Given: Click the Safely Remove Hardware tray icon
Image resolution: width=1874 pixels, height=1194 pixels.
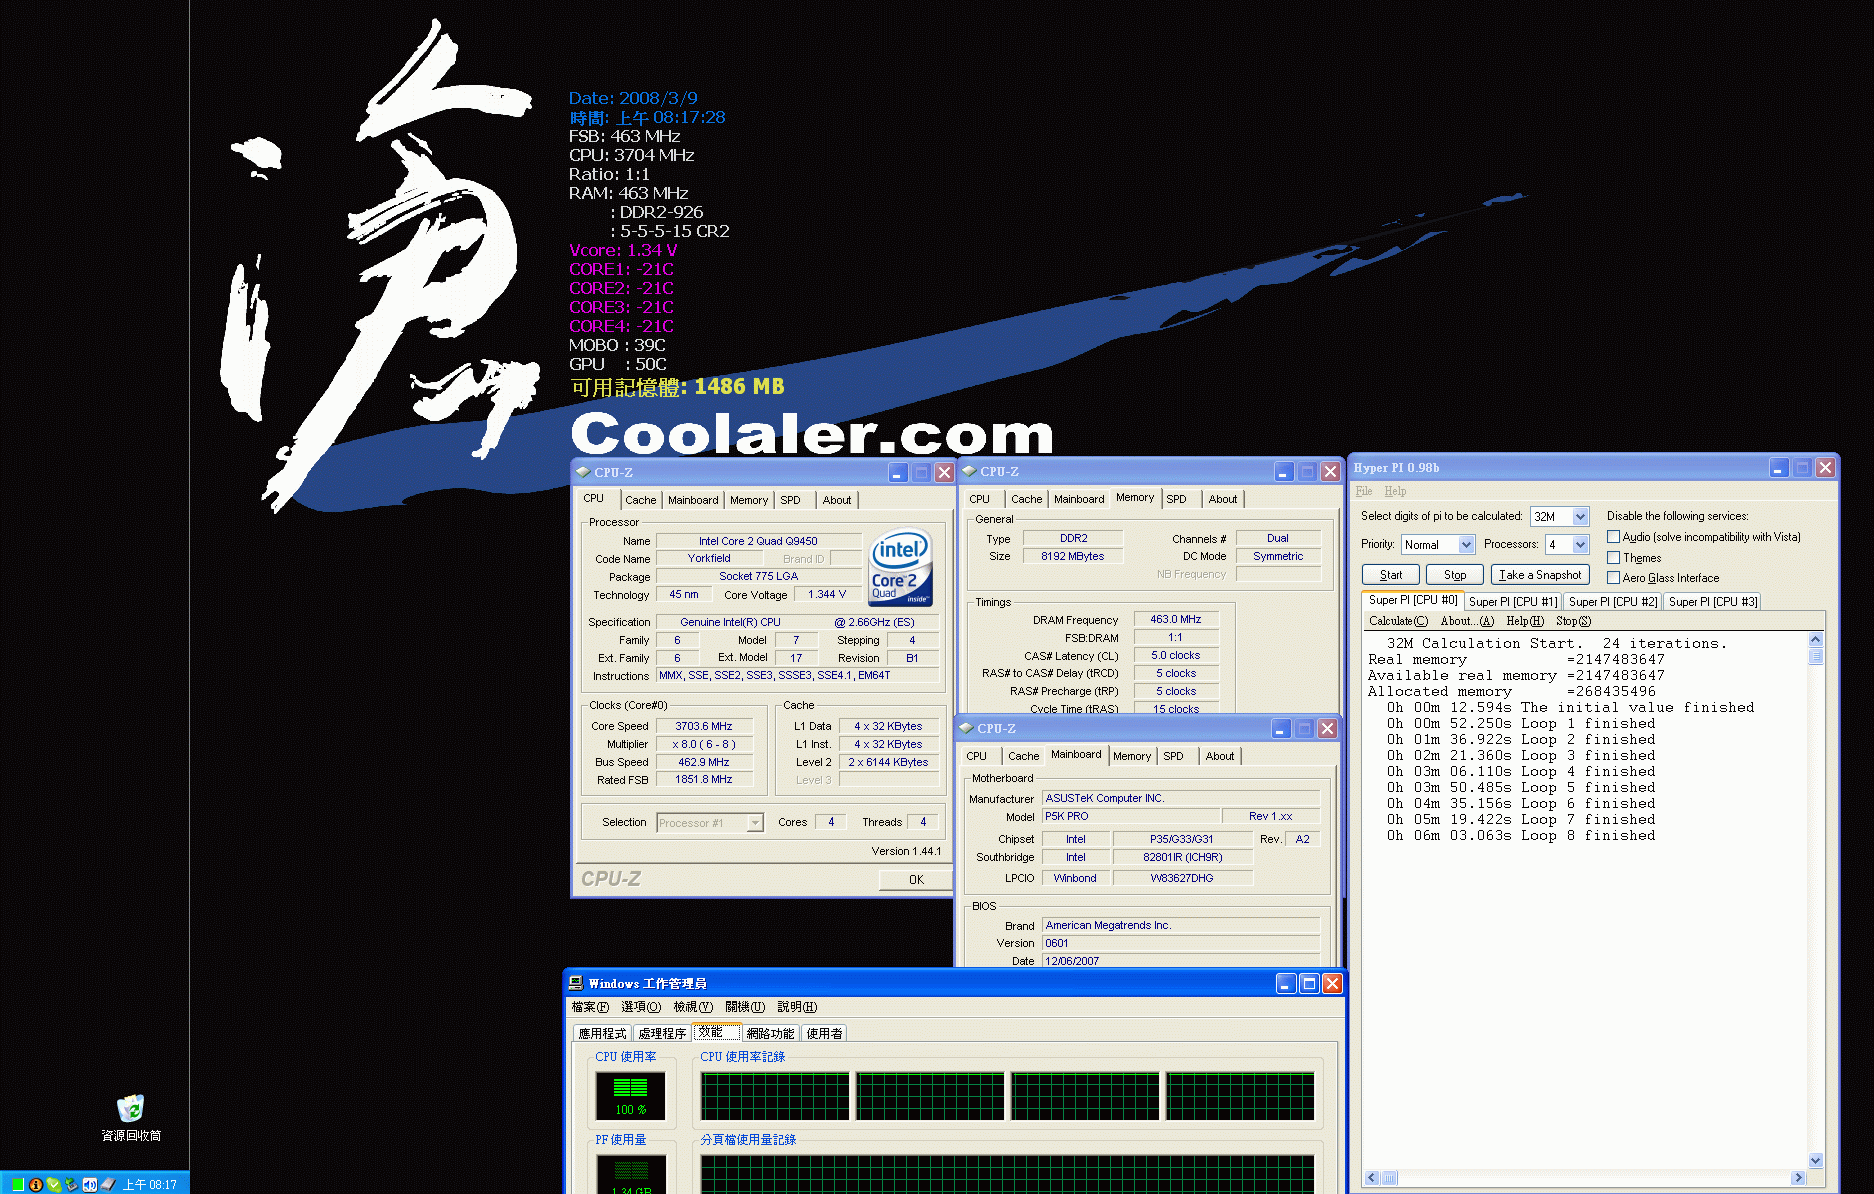Looking at the screenshot, I should pyautogui.click(x=71, y=1185).
